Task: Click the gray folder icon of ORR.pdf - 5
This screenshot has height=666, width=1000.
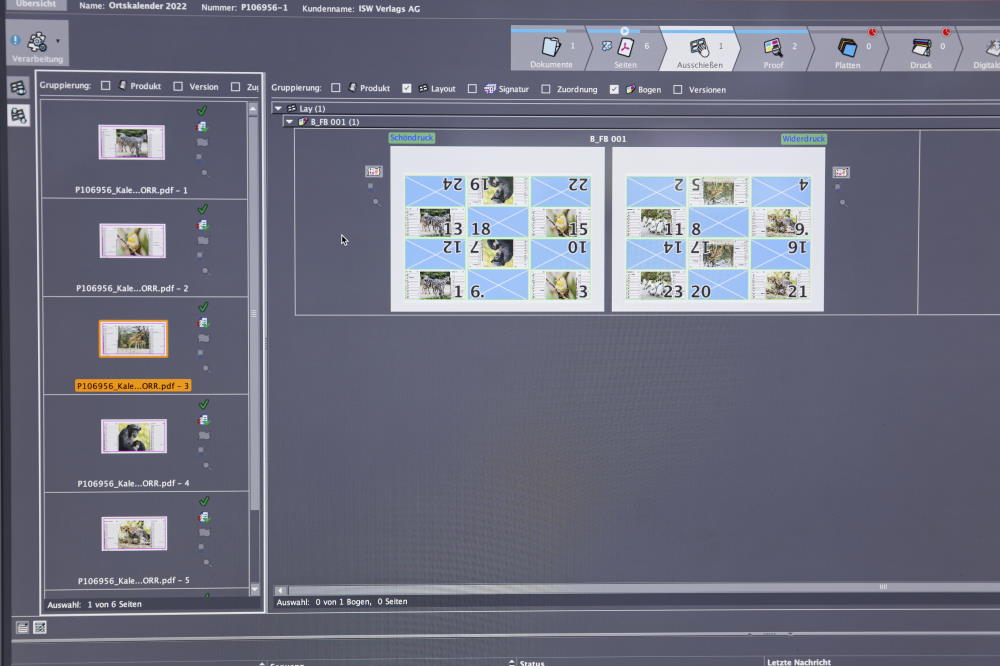Action: [x=204, y=533]
